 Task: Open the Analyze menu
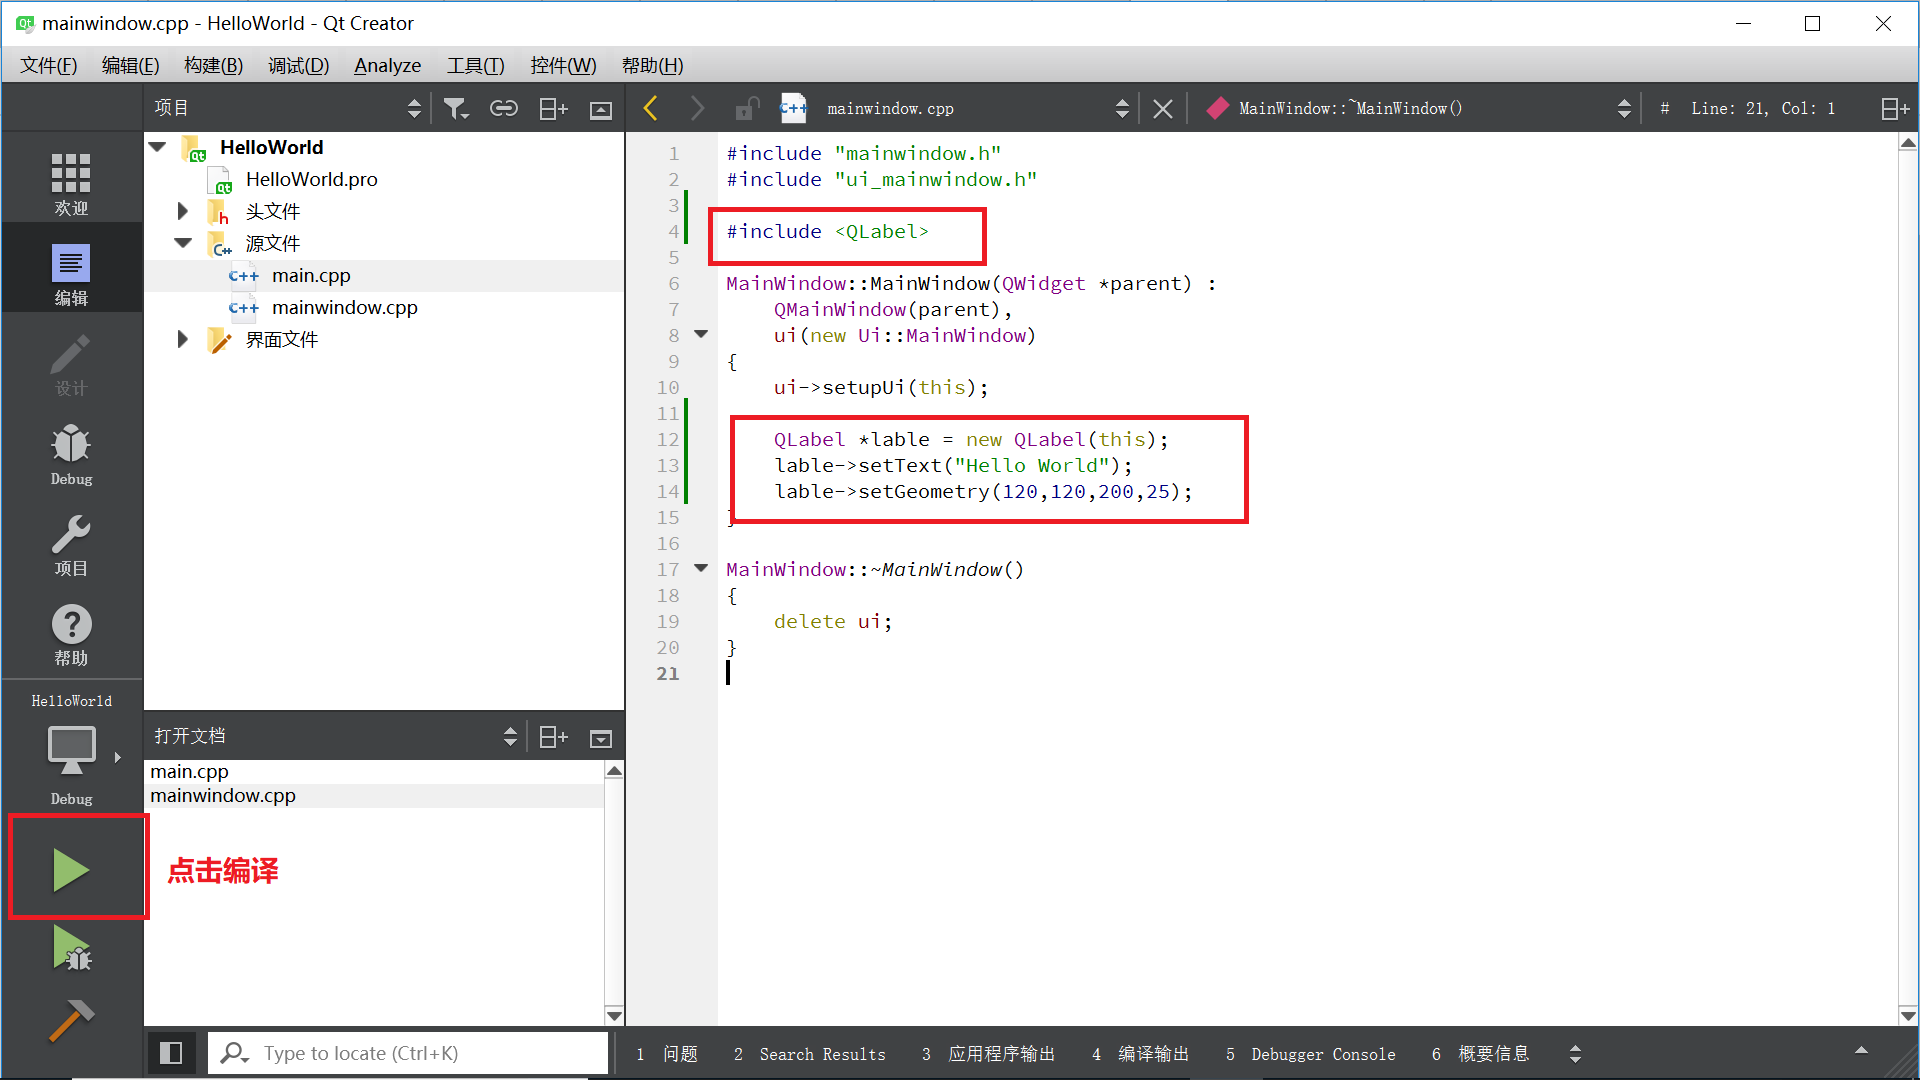point(387,66)
